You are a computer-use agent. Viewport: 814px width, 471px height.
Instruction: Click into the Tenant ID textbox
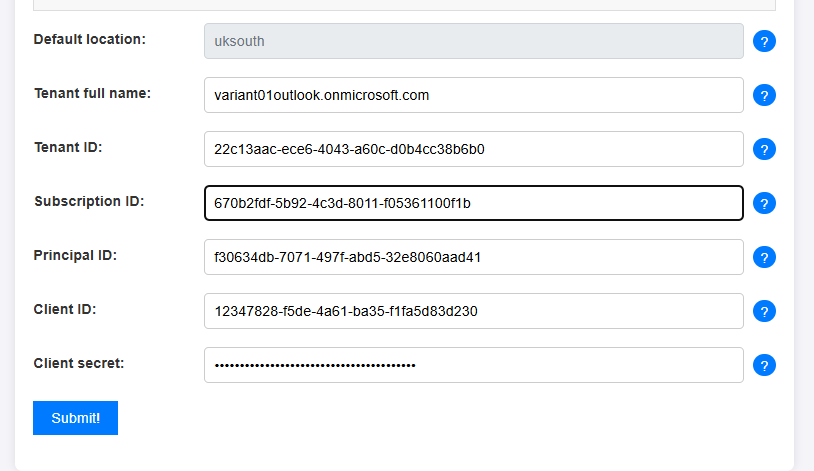coord(473,149)
